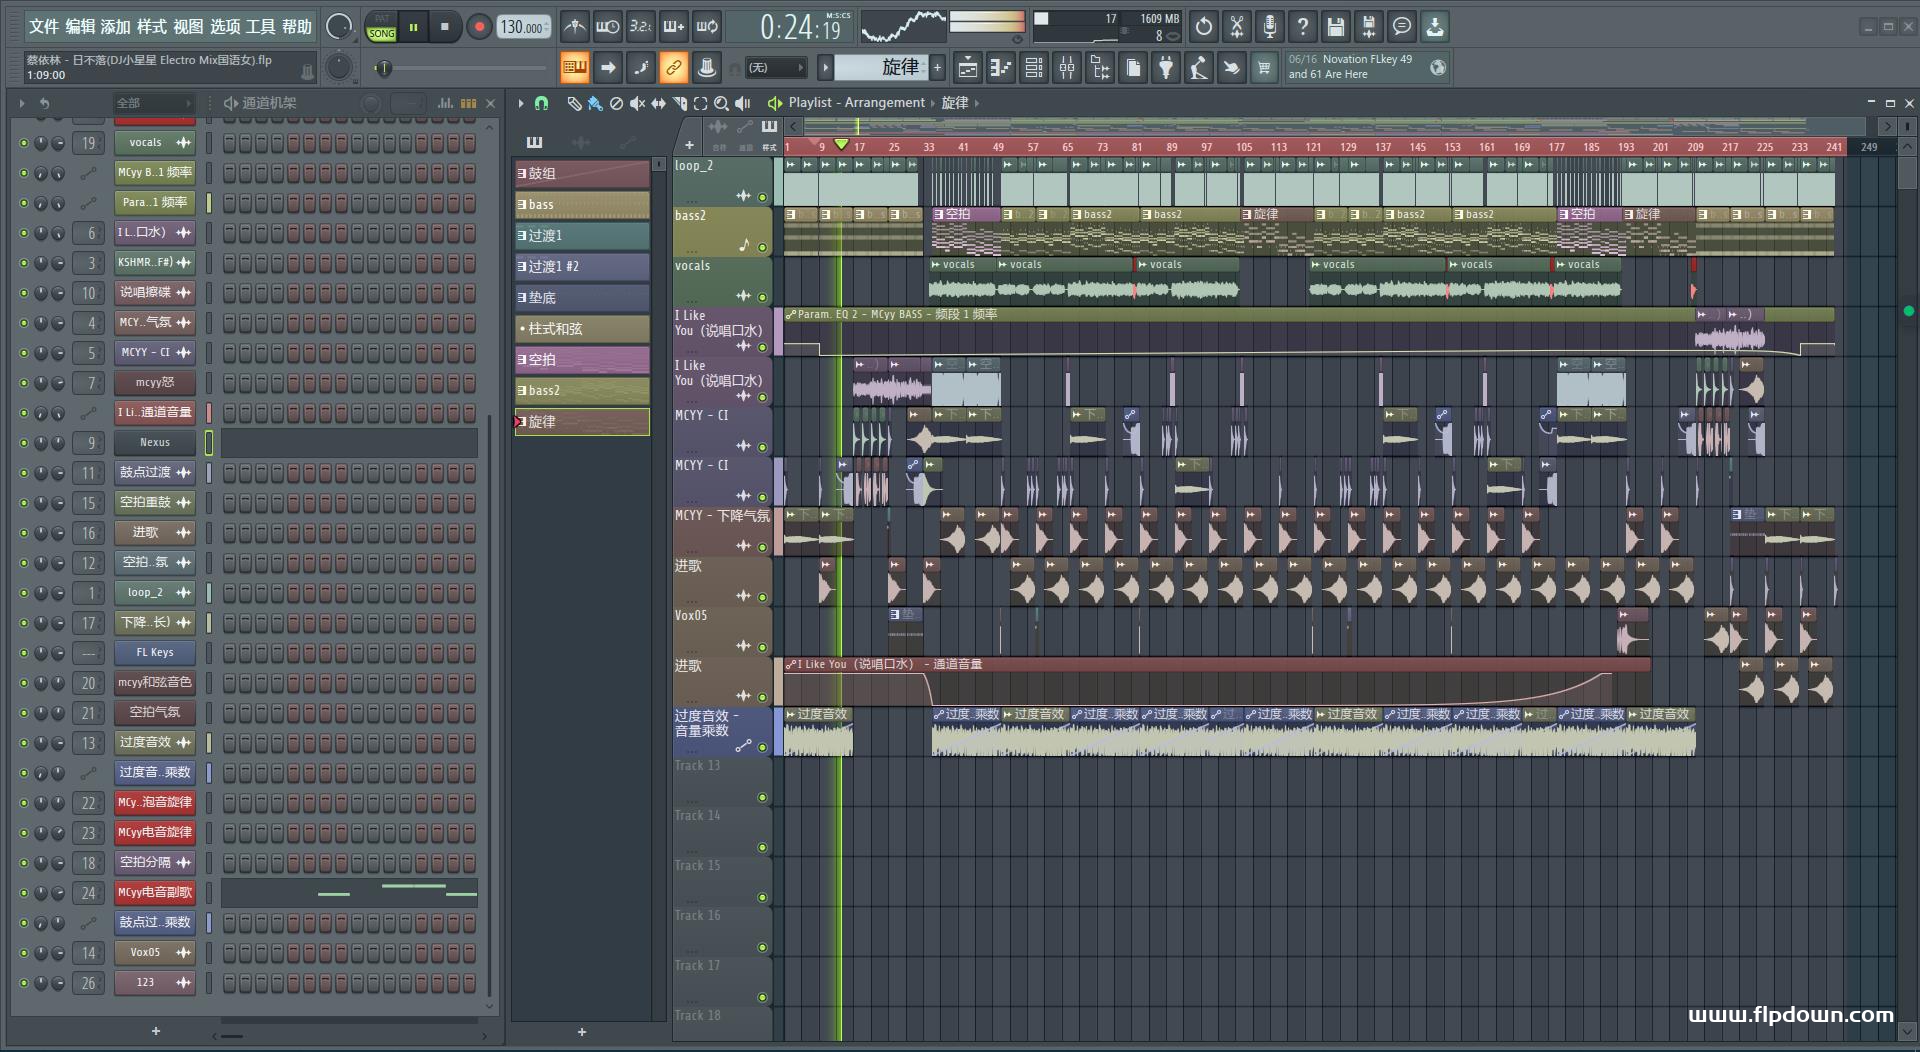This screenshot has height=1052, width=1920.
Task: Mute the Nexus channel LED
Action: [24, 443]
